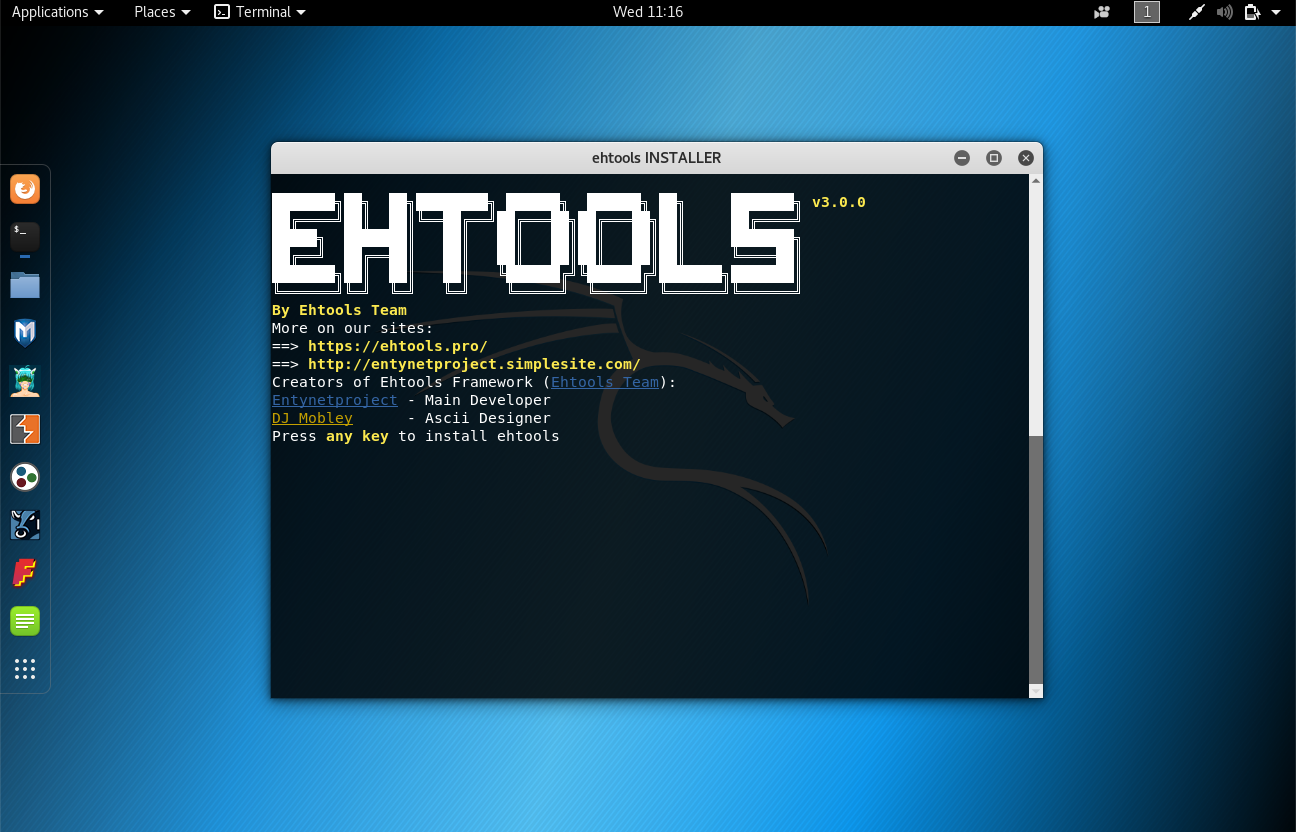1296x832 pixels.
Task: Click the Entynetproject developer link
Action: click(334, 400)
